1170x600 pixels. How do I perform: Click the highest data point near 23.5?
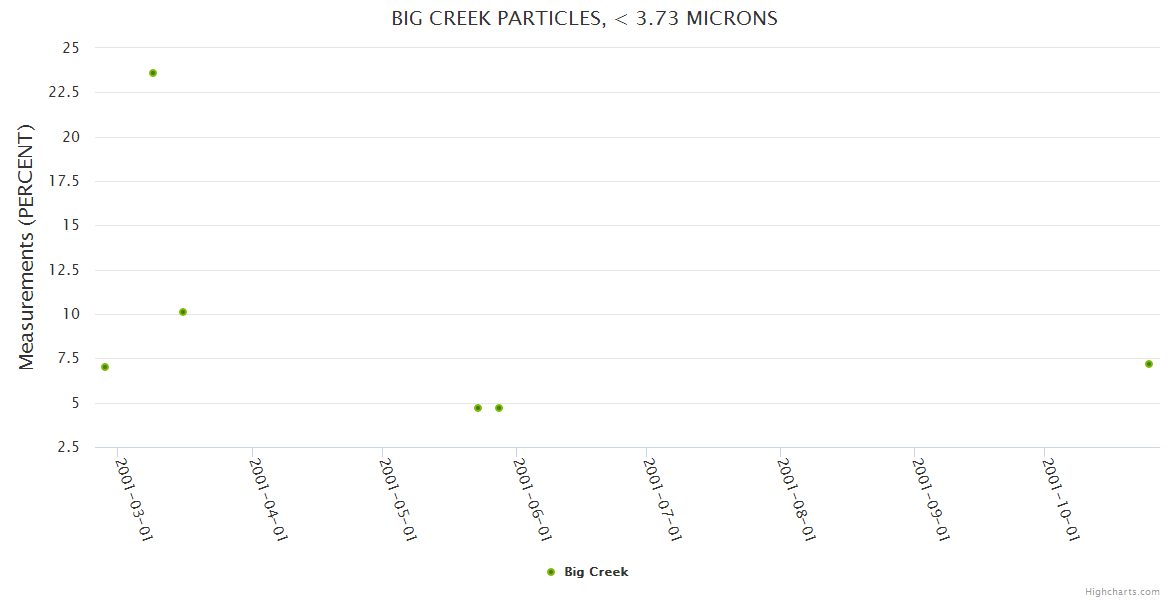click(153, 73)
